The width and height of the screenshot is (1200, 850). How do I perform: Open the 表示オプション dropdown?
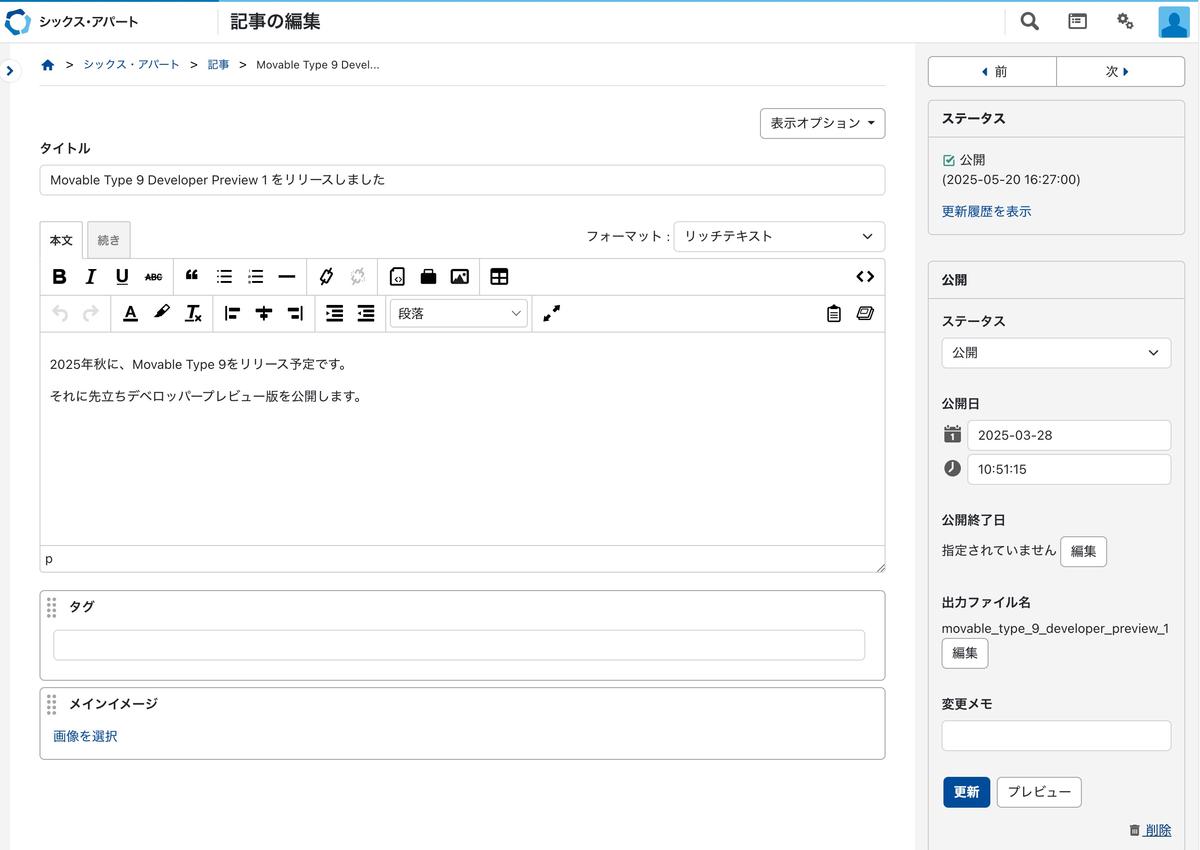[822, 123]
